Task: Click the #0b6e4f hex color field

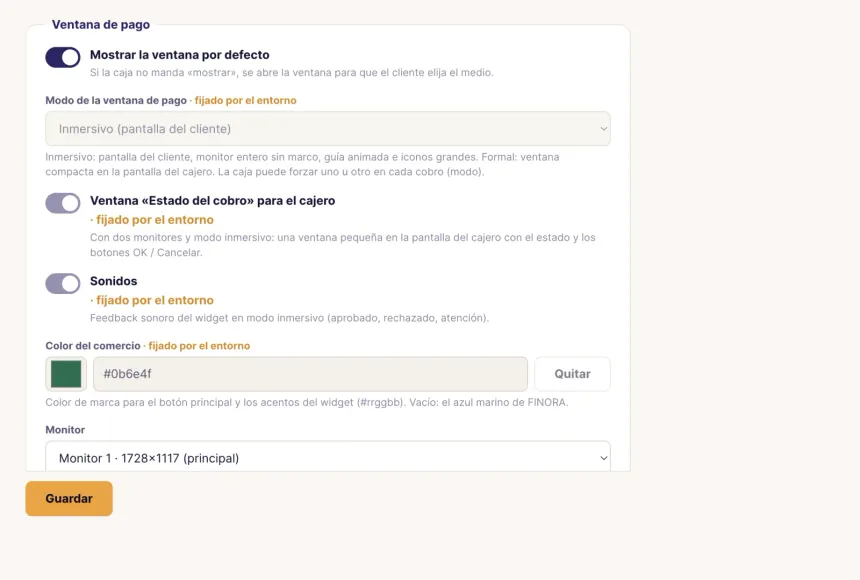Action: [310, 374]
